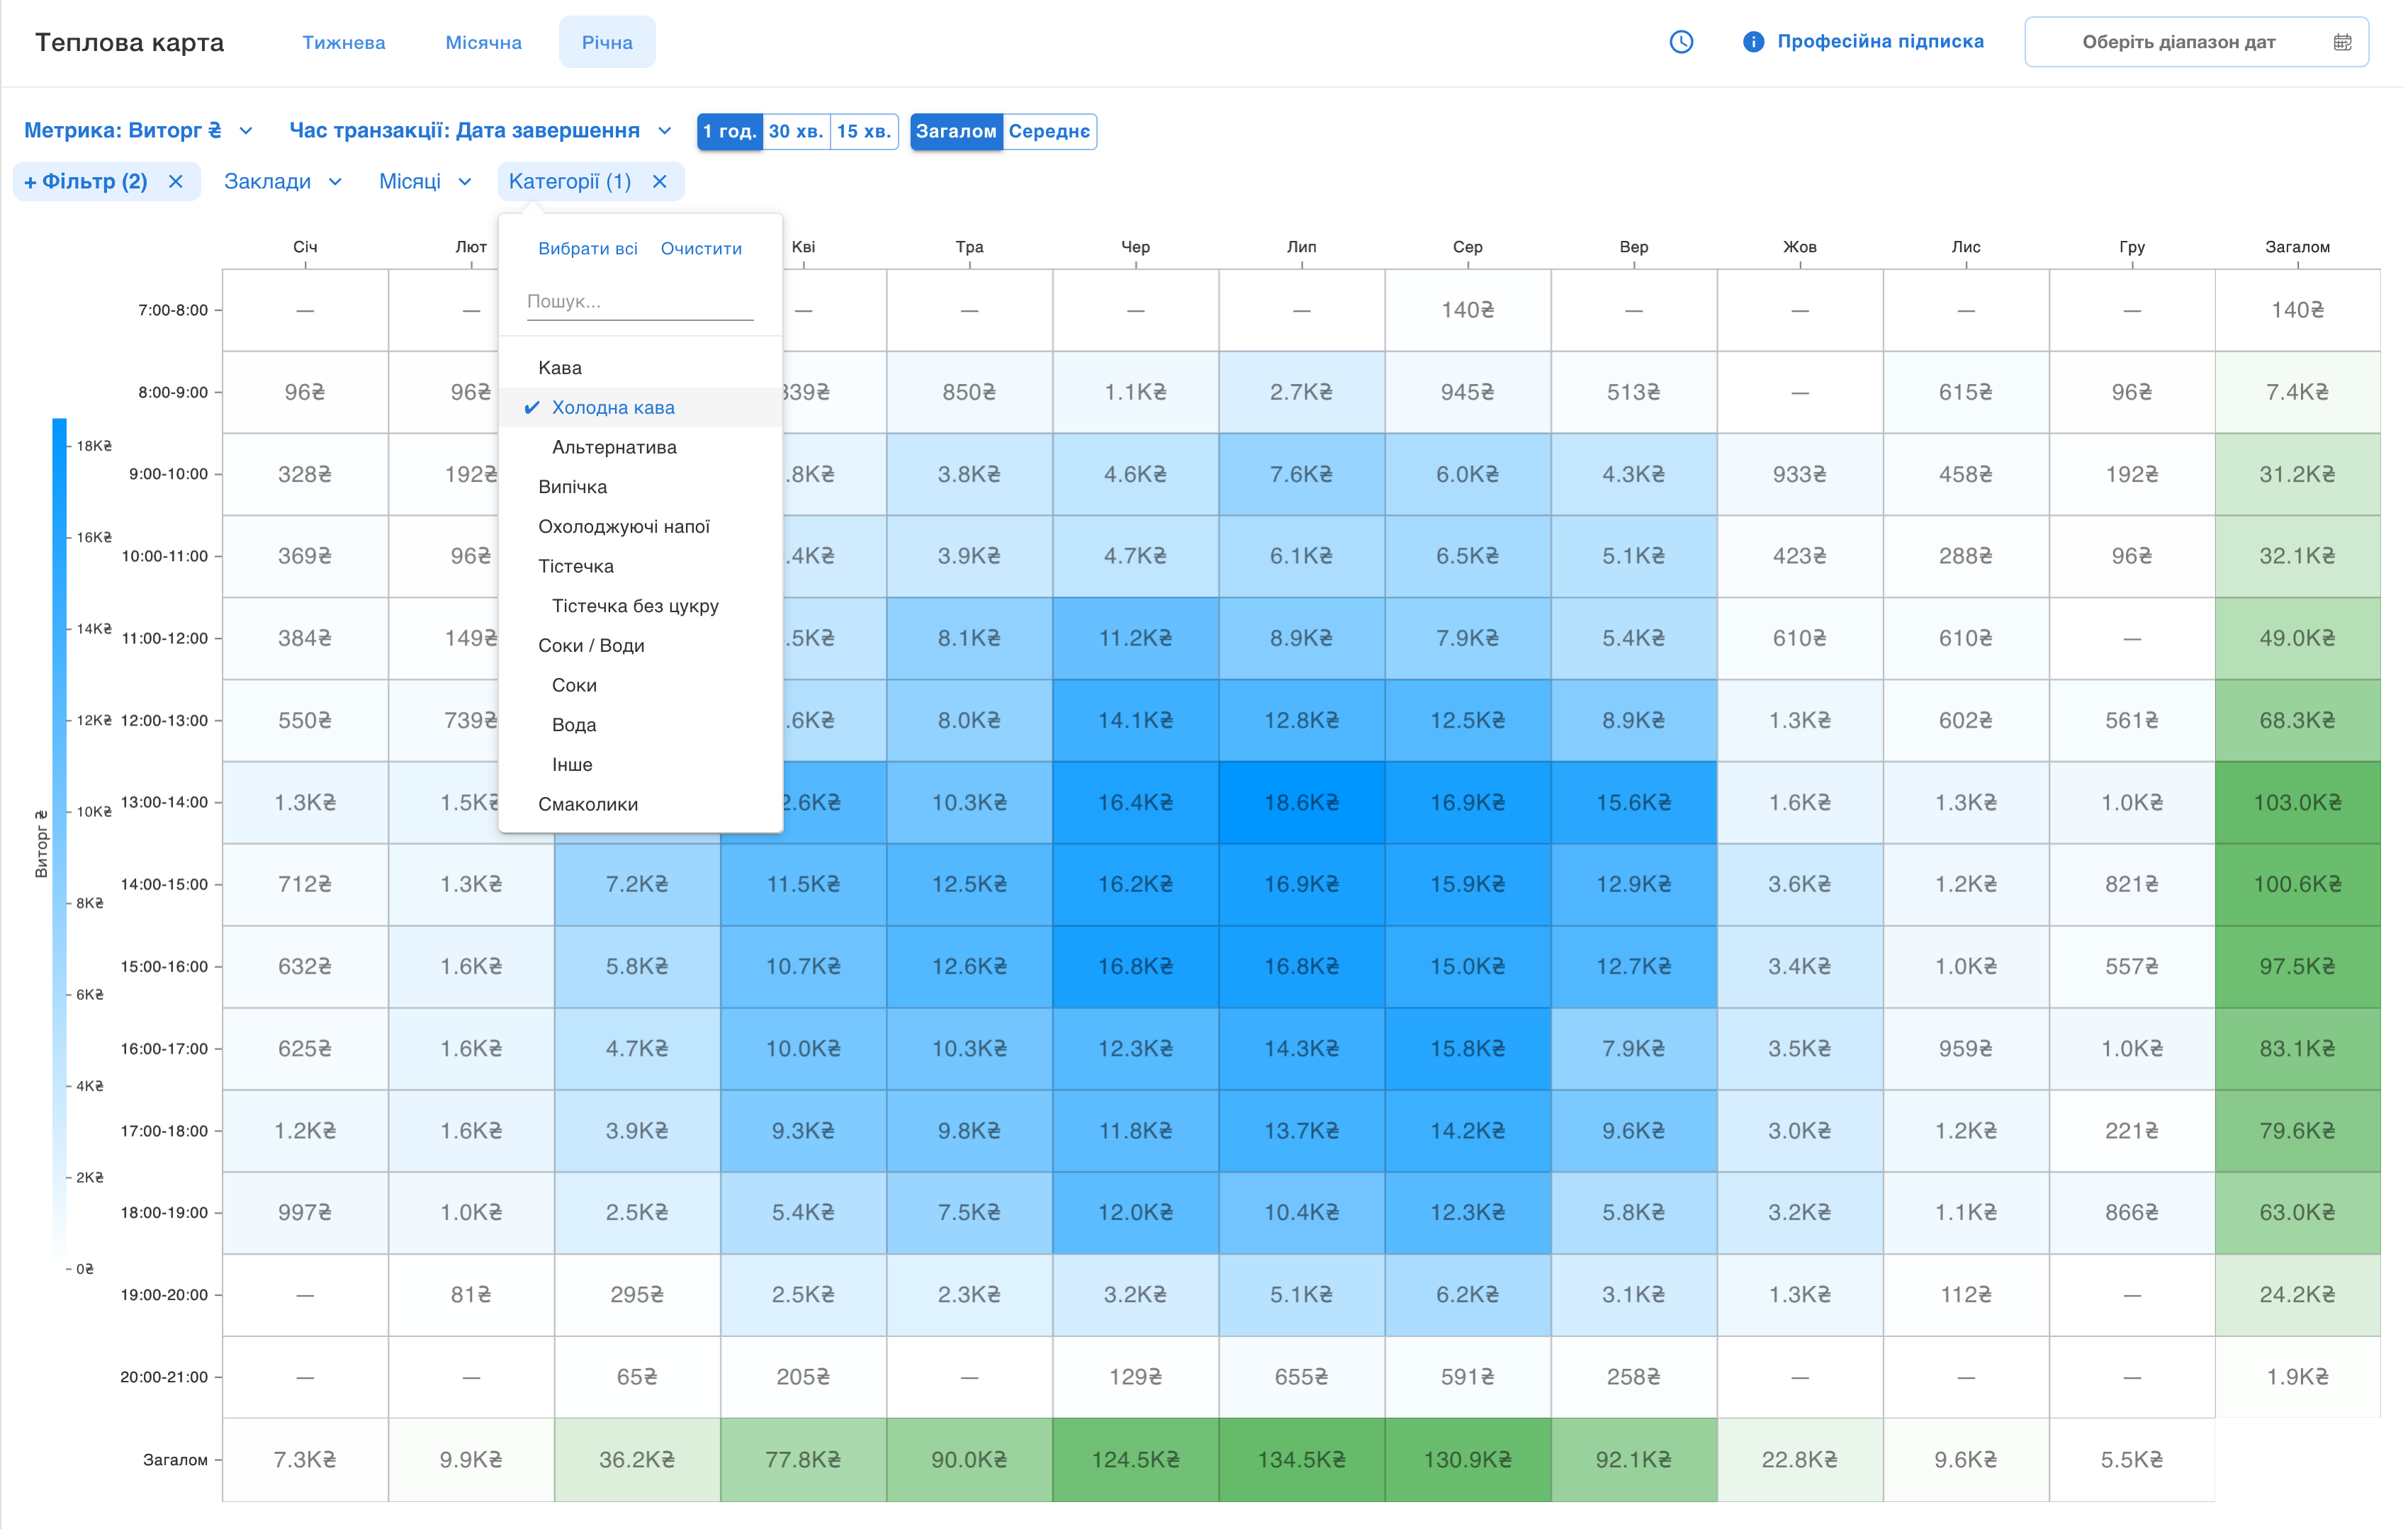Click the checkmark beside Холодна кава
This screenshot has width=2408, height=1529.
532,407
